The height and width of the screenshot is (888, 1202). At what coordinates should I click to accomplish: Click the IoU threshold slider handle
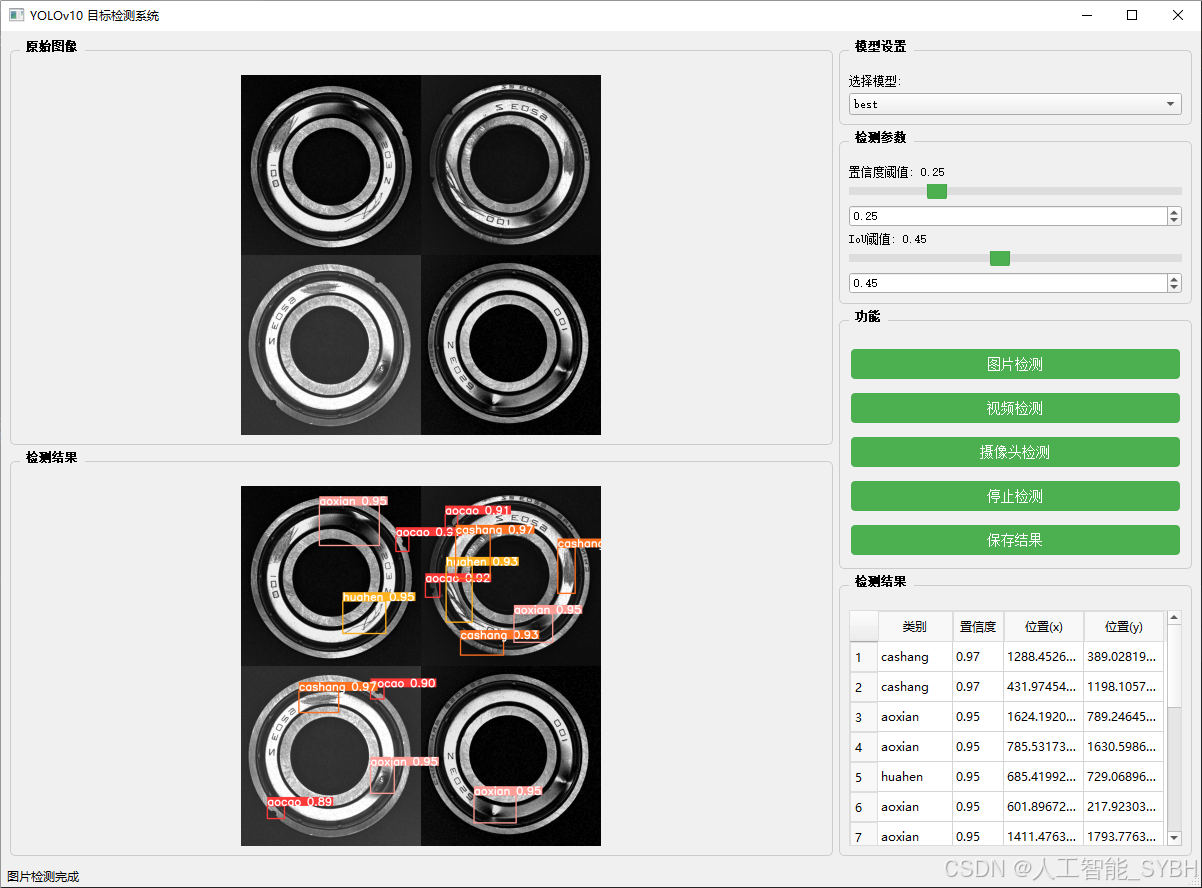(1000, 258)
